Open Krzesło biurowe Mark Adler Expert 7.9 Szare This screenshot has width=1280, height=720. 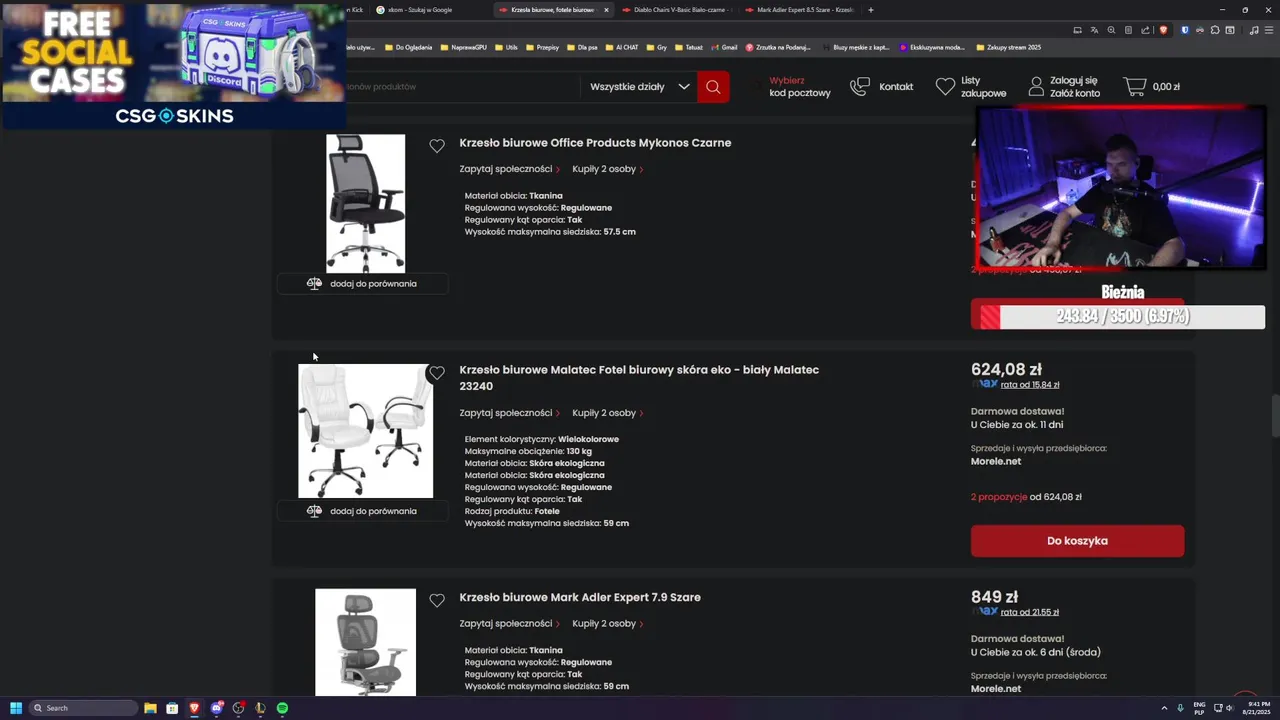(x=580, y=597)
